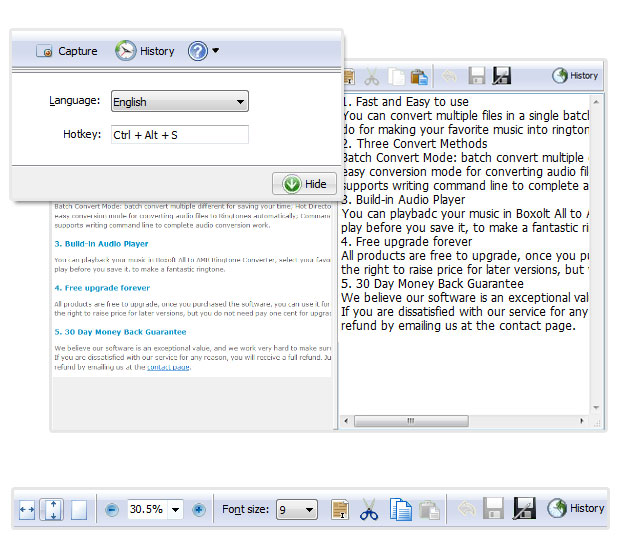
Task: Click the 'Language:' label in the settings panel
Action: point(74,100)
